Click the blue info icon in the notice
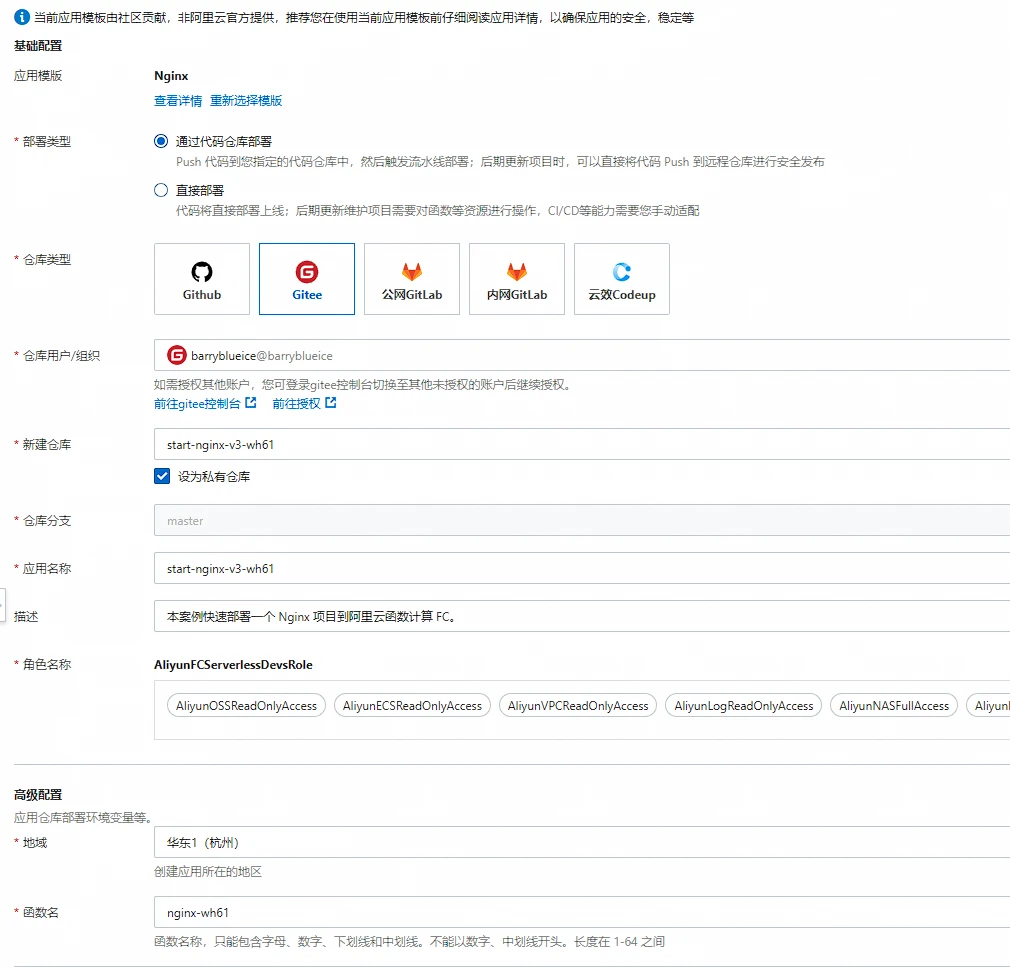 click(x=22, y=17)
